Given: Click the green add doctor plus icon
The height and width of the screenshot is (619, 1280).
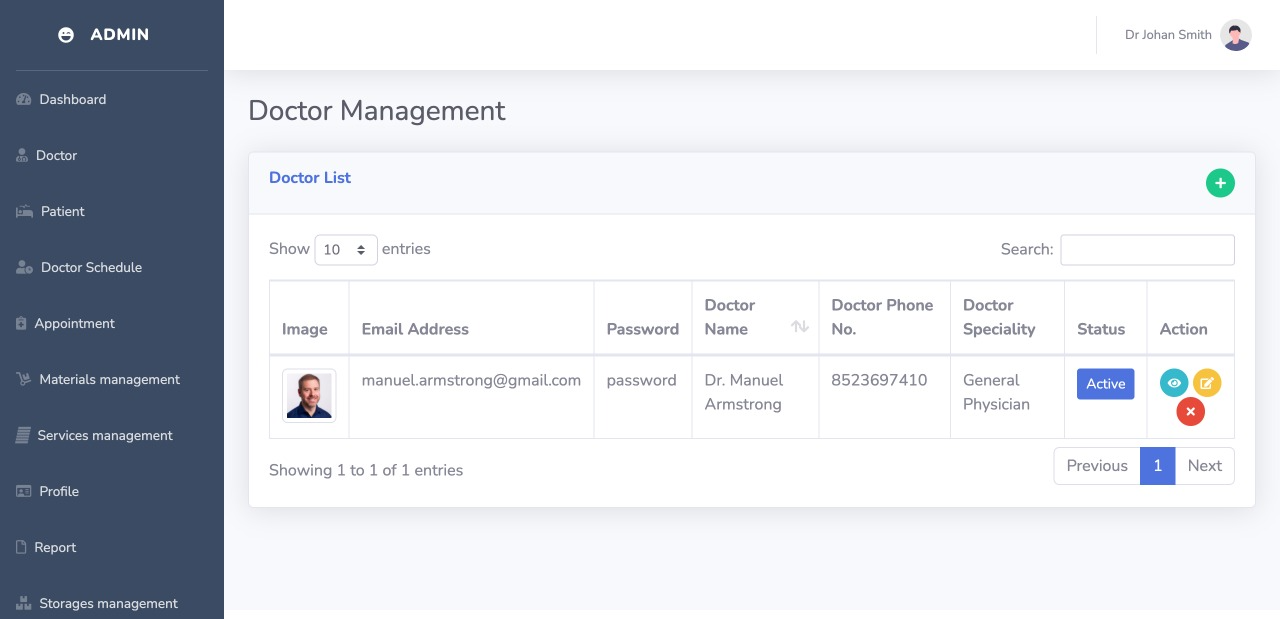Looking at the screenshot, I should pos(1220,183).
